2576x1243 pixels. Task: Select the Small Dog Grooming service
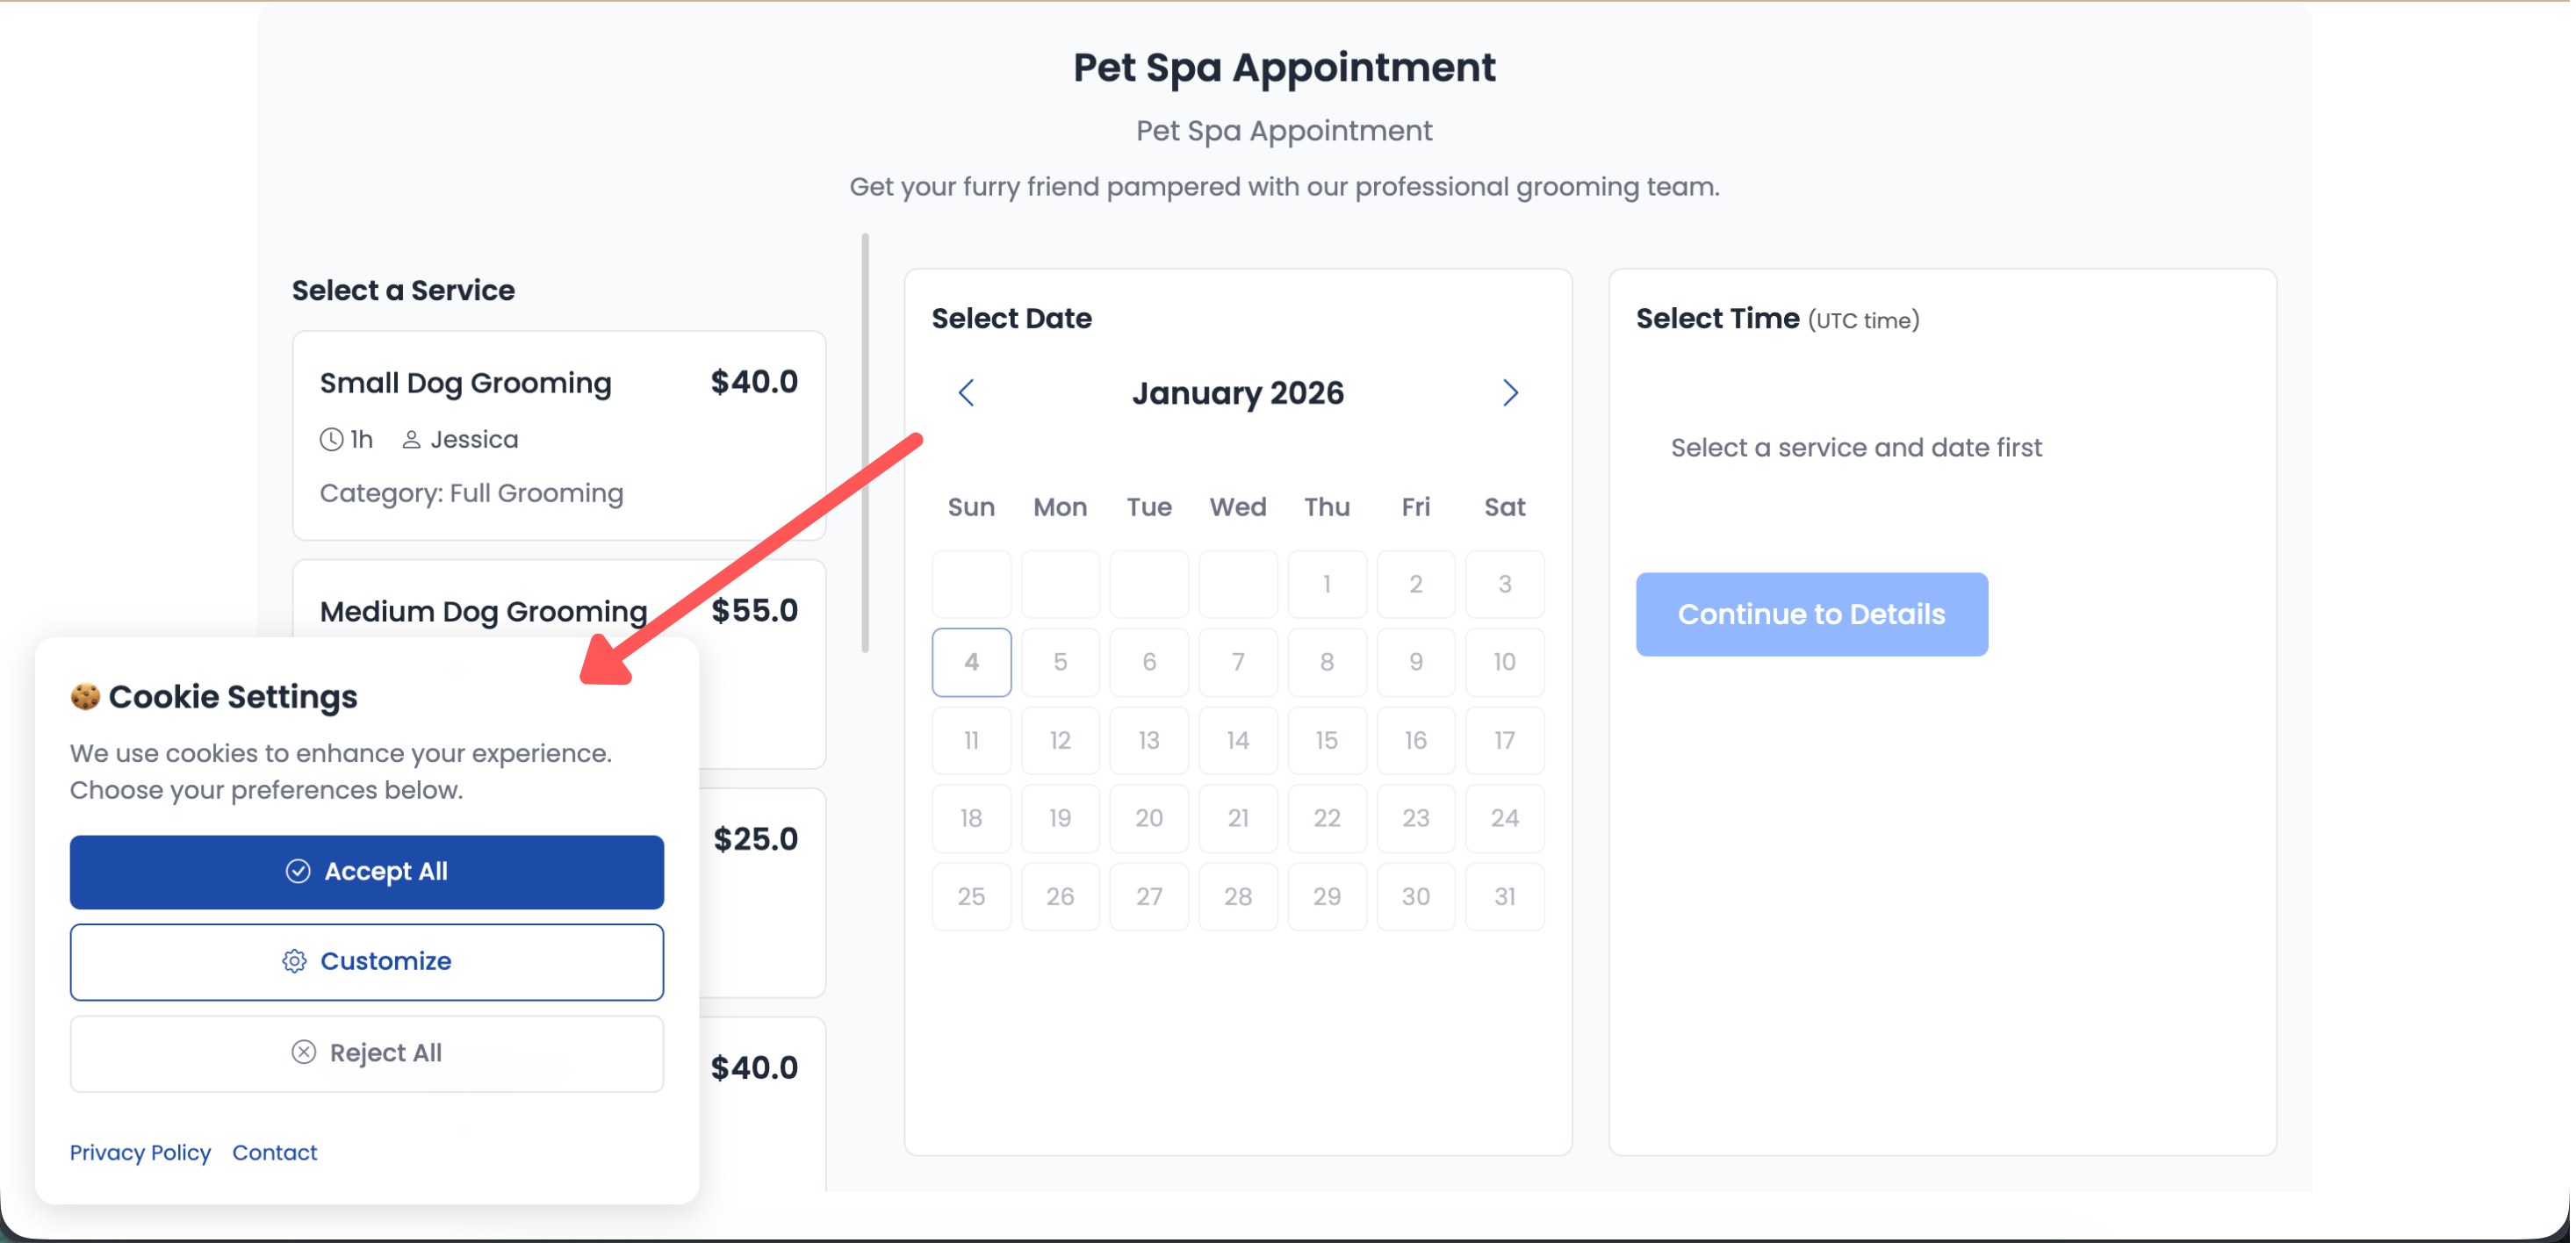click(x=558, y=436)
